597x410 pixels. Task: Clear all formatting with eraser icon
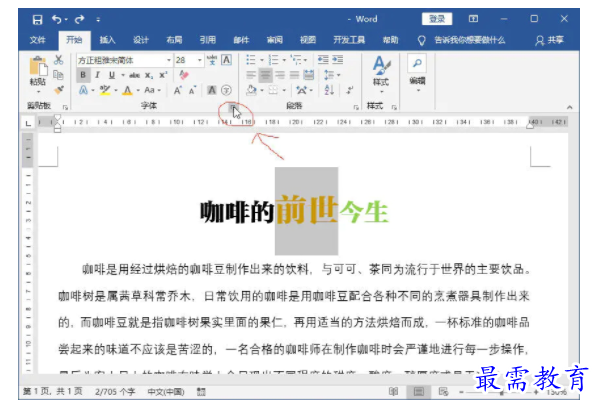184,75
